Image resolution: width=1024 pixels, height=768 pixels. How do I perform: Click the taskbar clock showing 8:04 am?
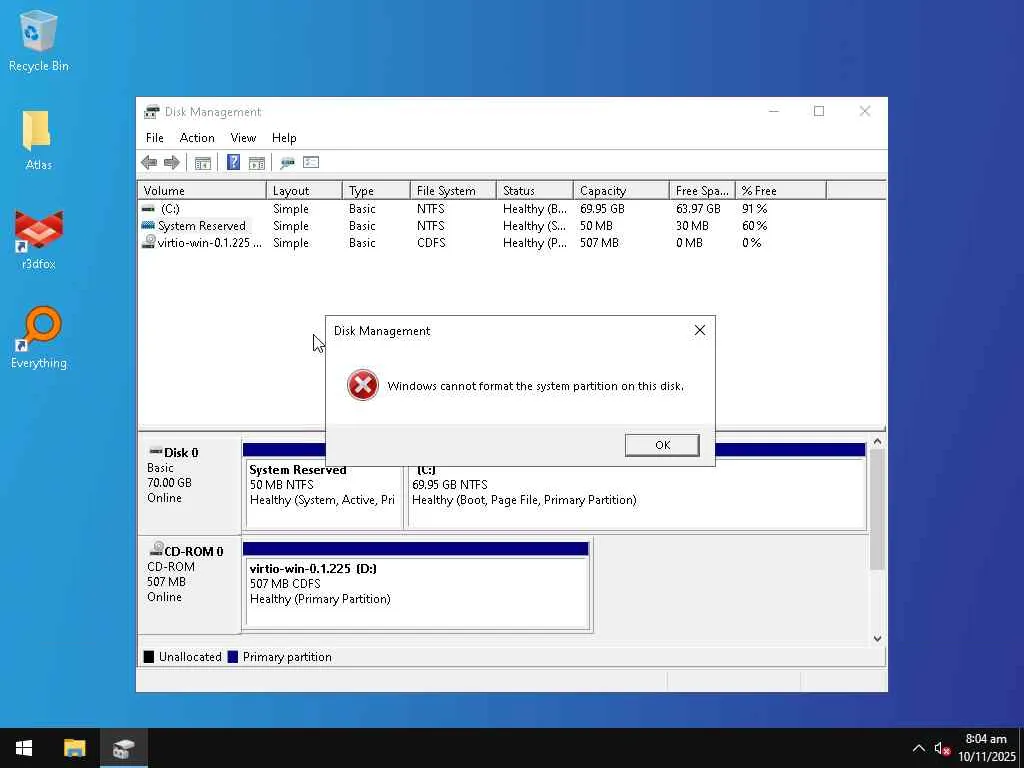986,739
